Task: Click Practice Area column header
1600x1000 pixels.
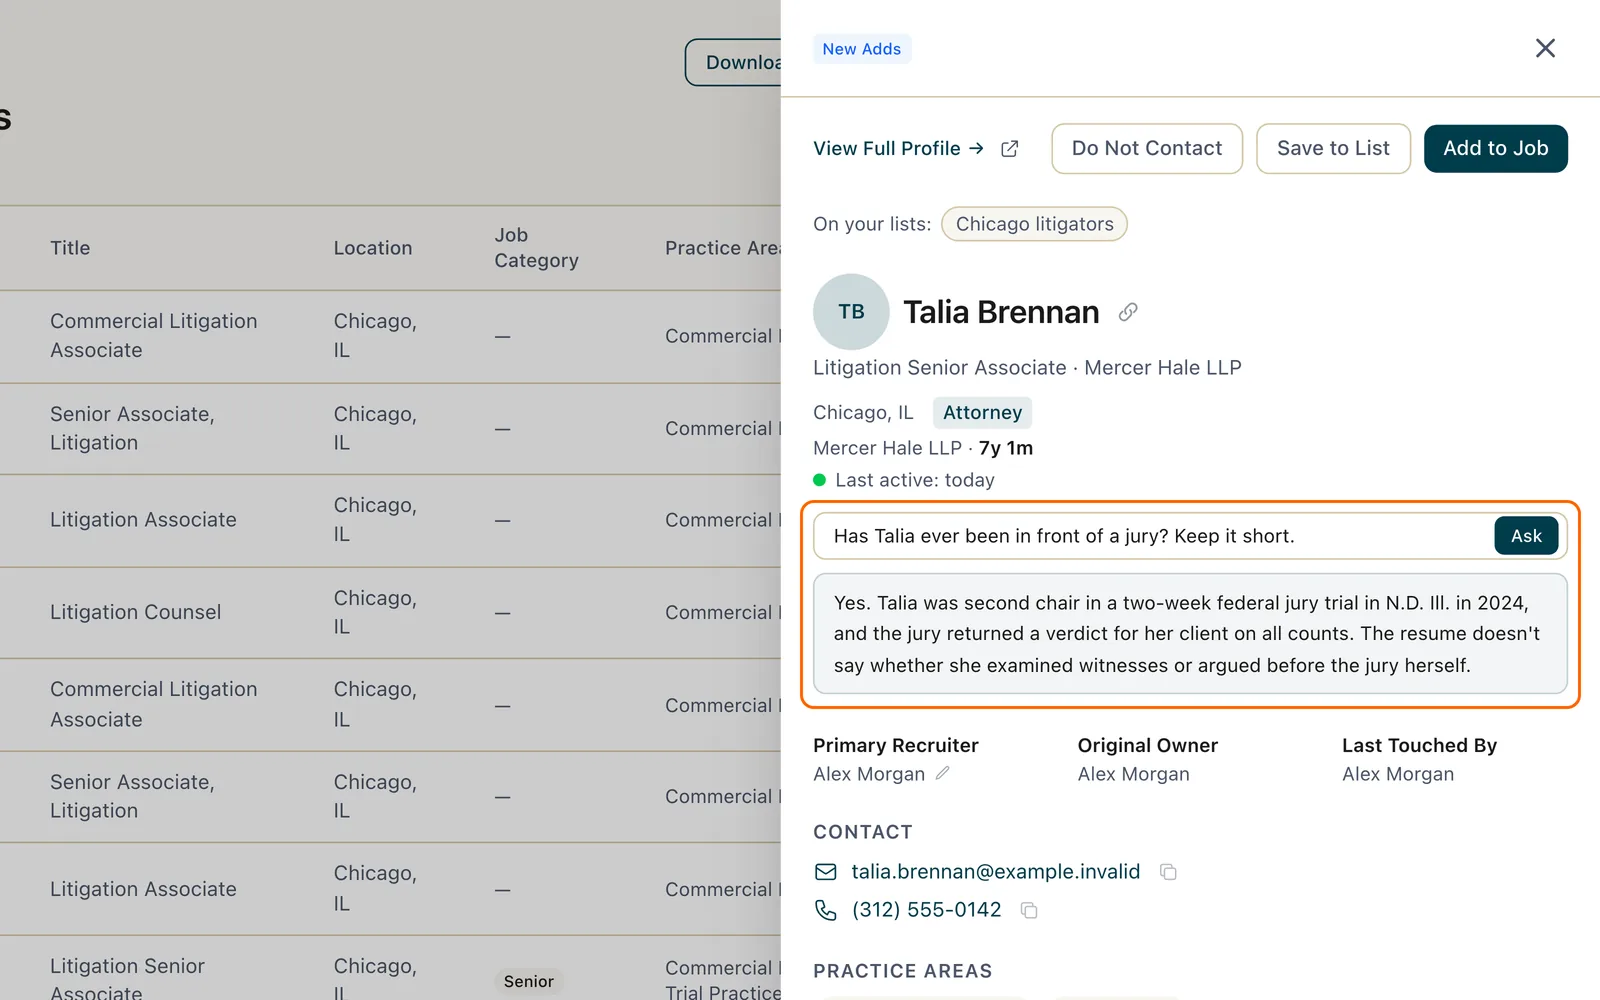Action: [x=723, y=248]
